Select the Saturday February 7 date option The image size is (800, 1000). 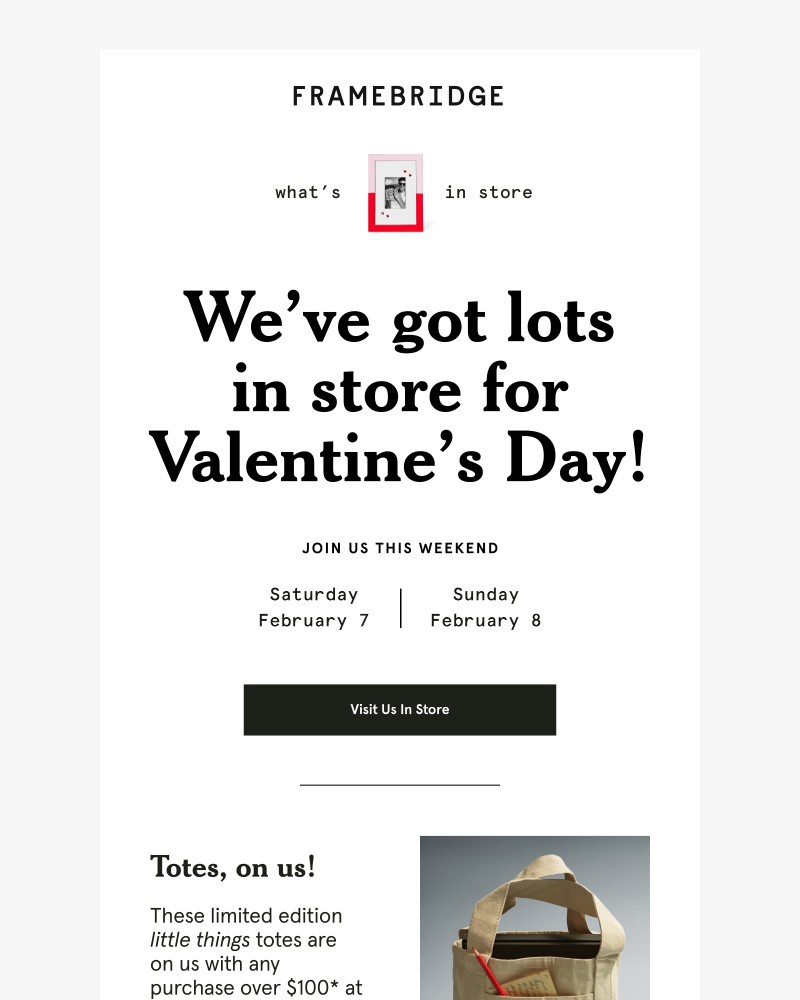click(x=314, y=607)
